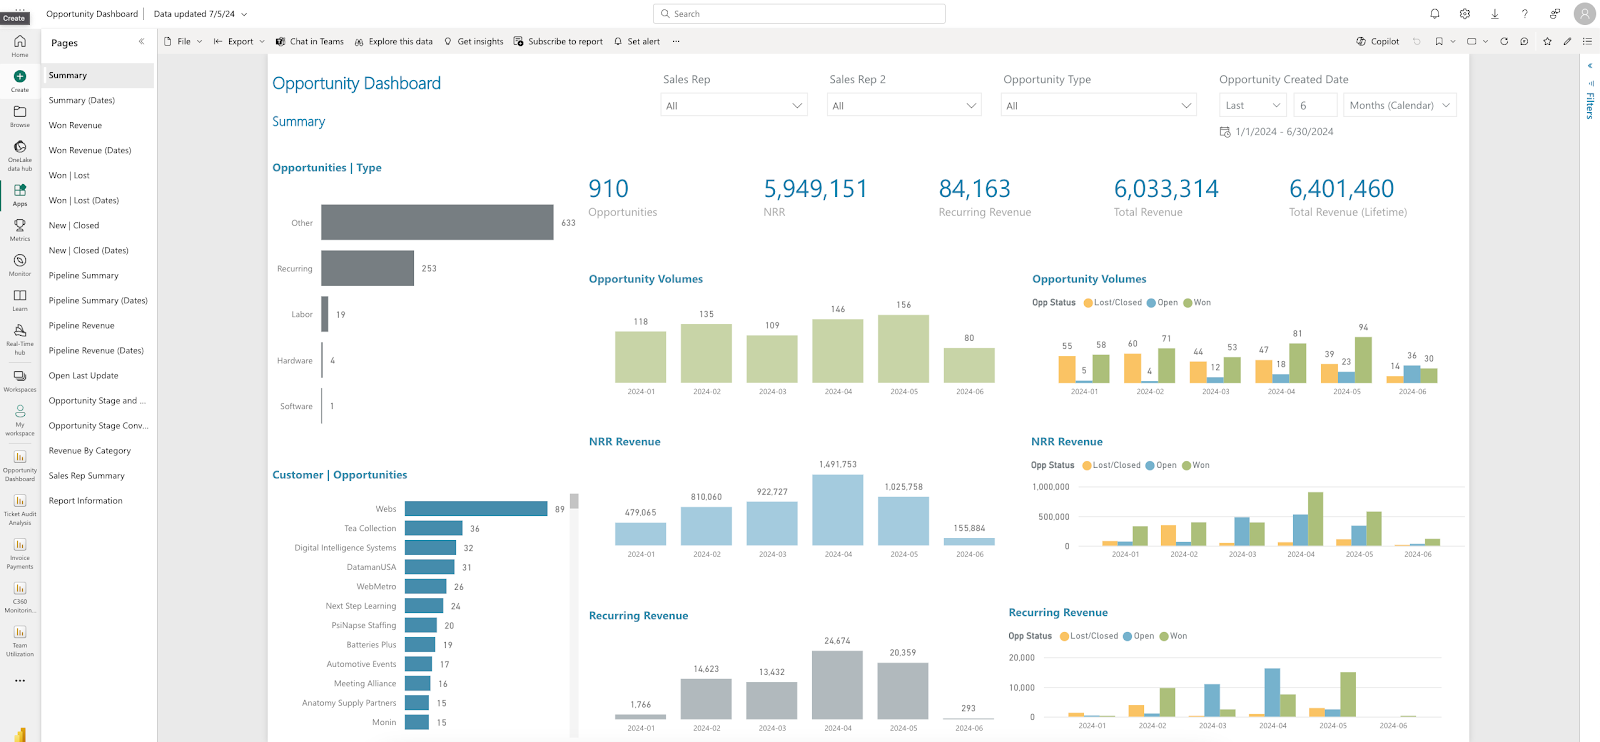Refresh the report visuals

pos(1504,41)
